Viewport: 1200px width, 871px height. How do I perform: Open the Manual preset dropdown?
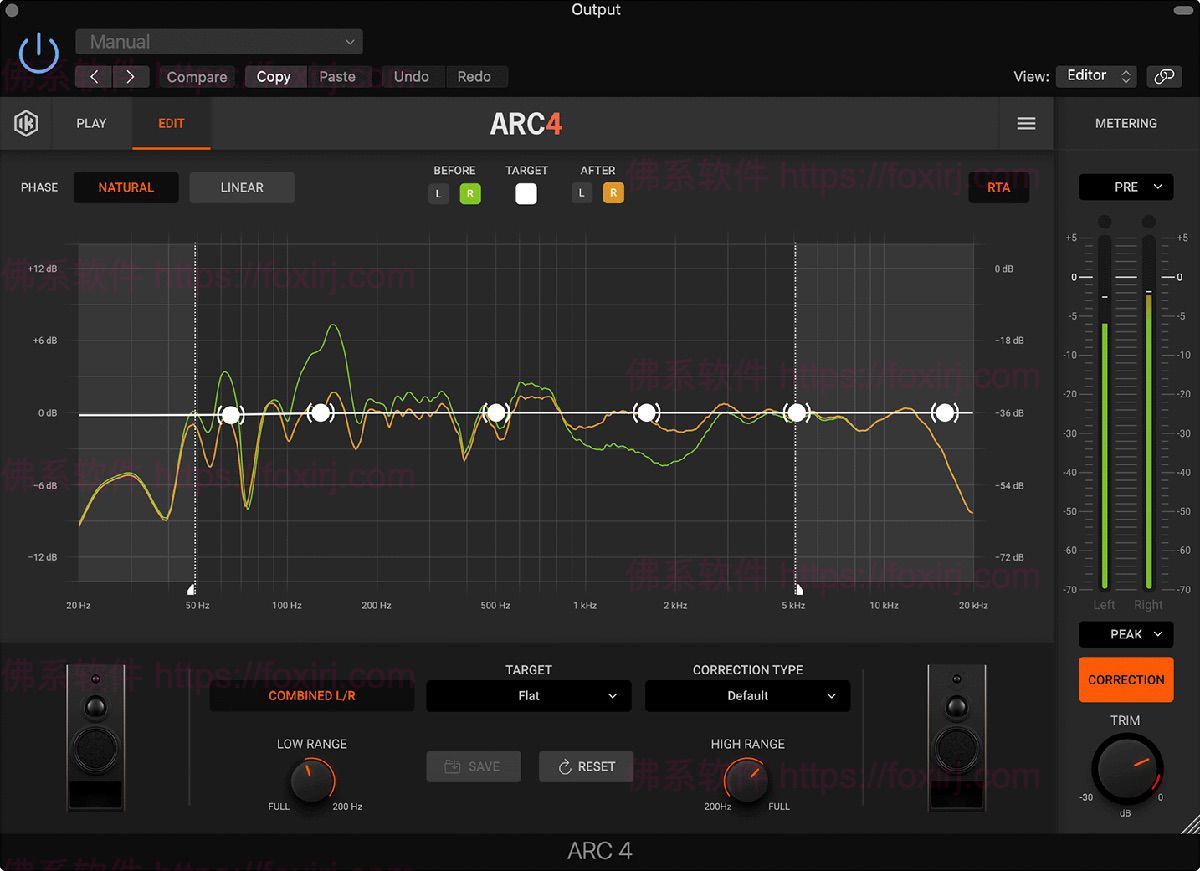219,42
